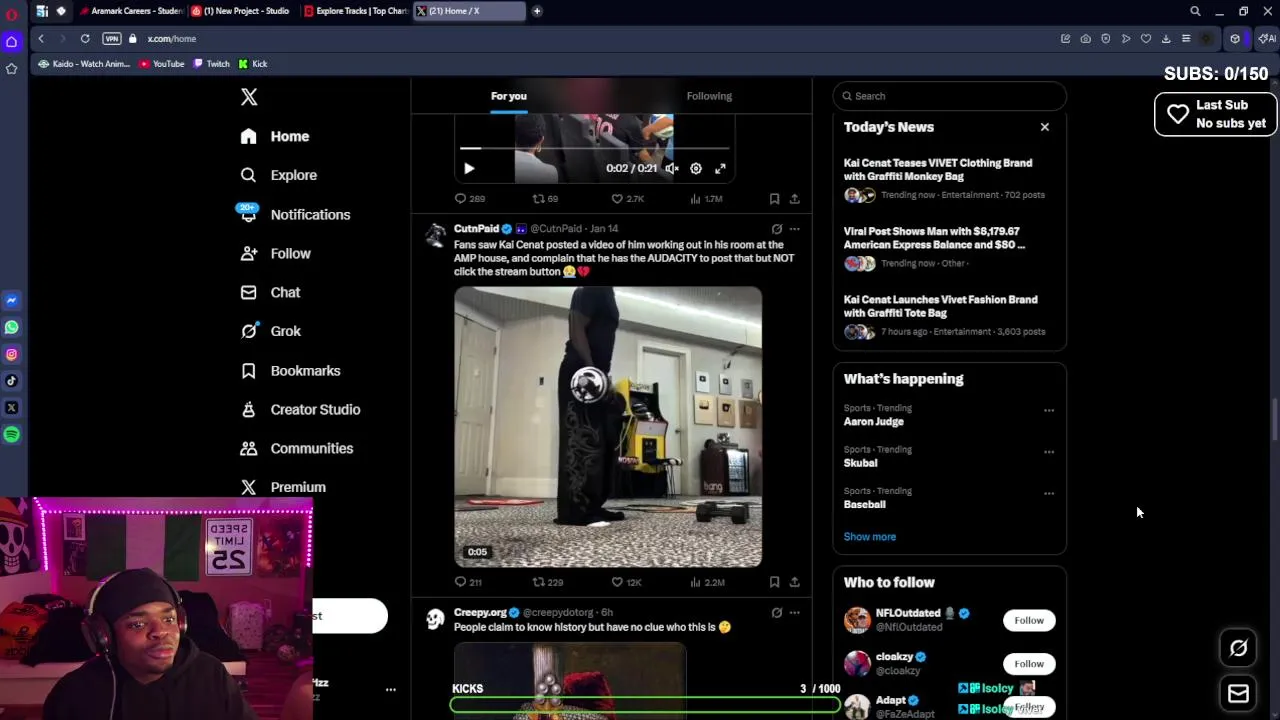Open YouTube bookmark in bookmarks bar
This screenshot has height=720, width=1280.
pos(162,64)
